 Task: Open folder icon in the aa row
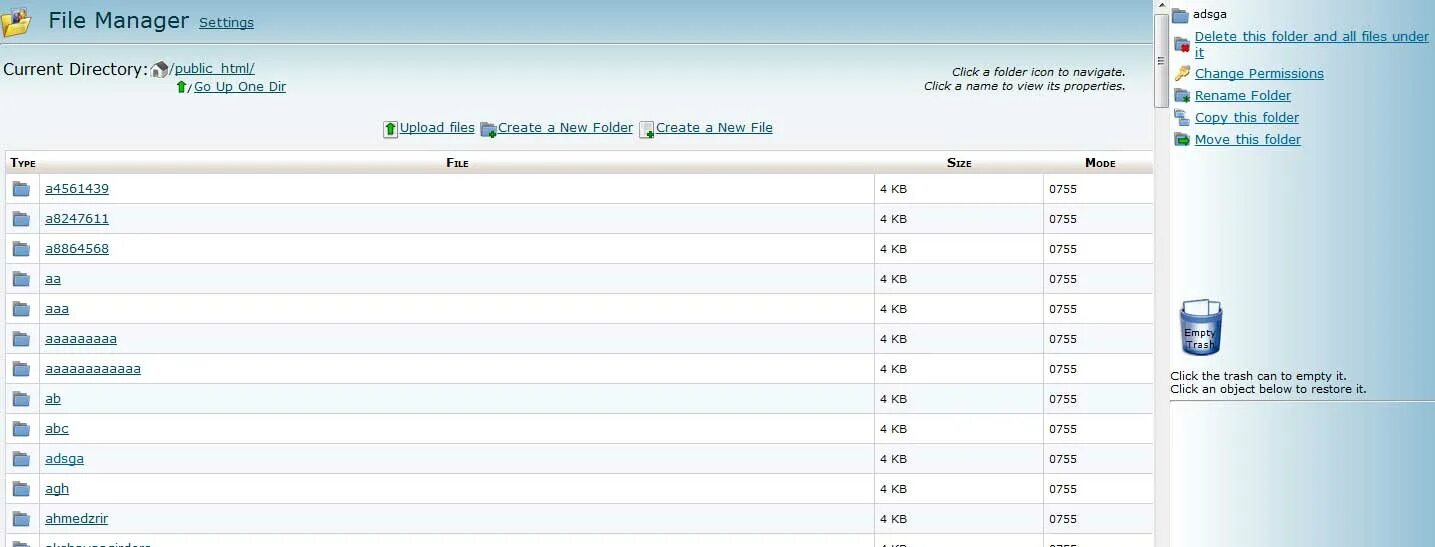(21, 279)
